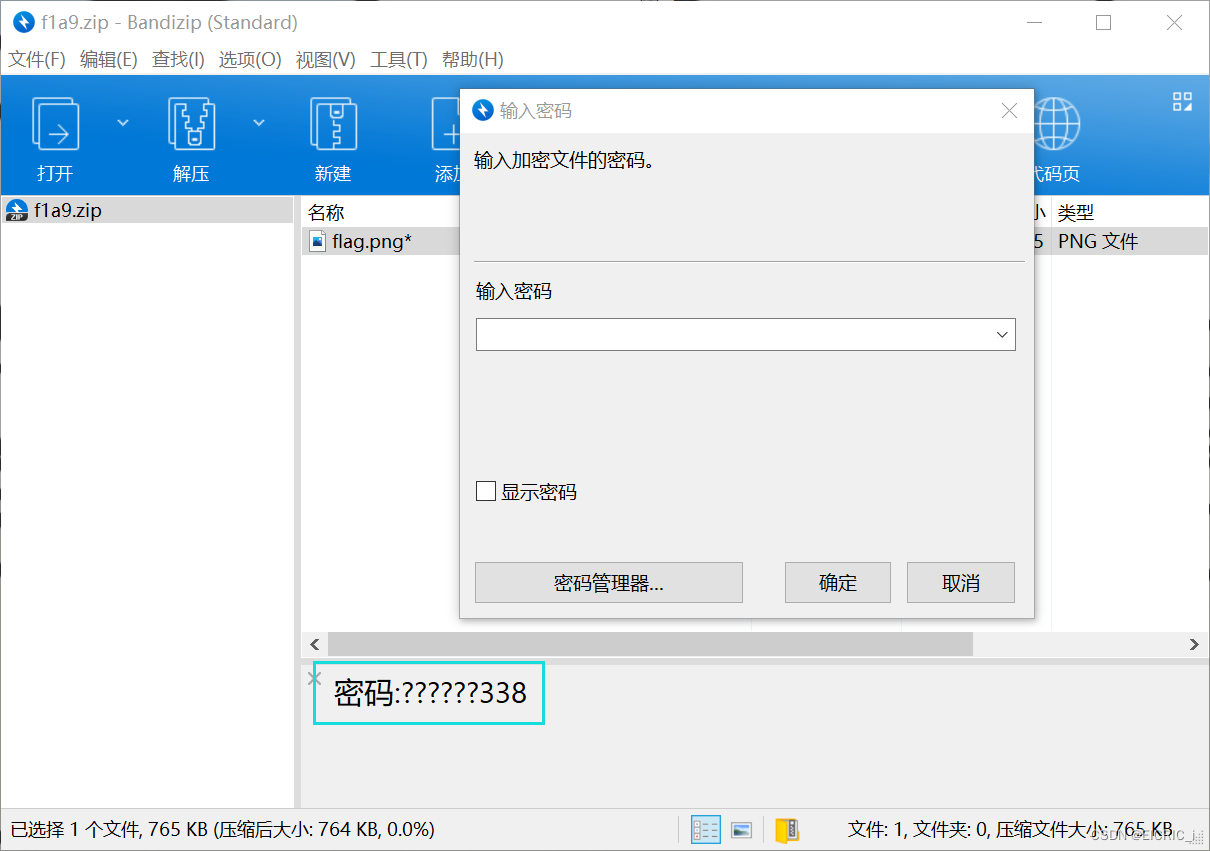The width and height of the screenshot is (1210, 851).
Task: Open the password history dropdown arrow
Action: point(1002,335)
